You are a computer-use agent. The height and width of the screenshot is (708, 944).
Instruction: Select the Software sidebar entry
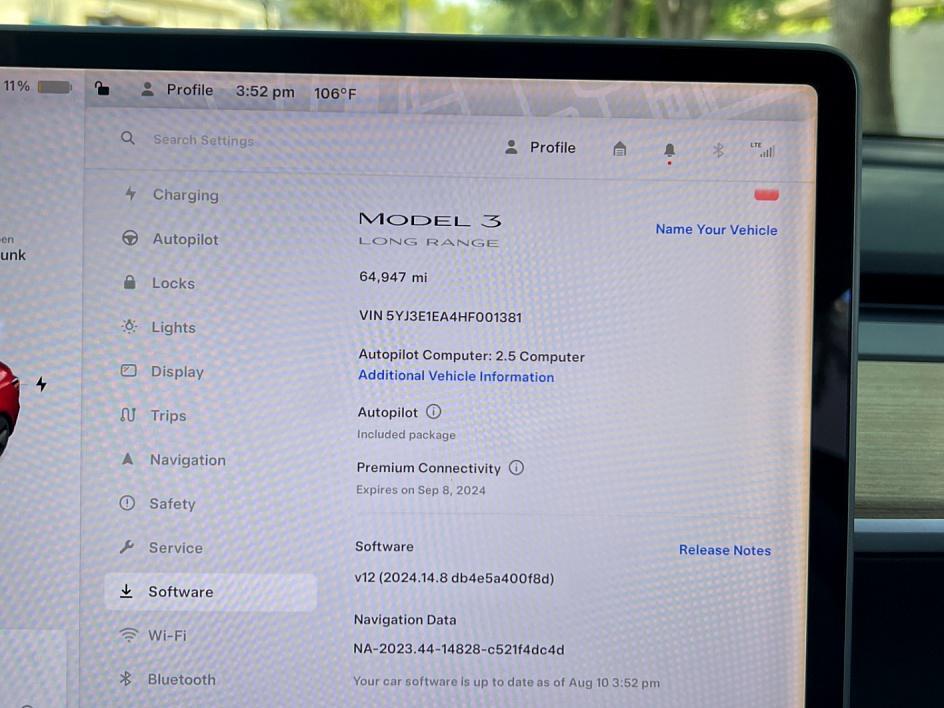pyautogui.click(x=211, y=592)
